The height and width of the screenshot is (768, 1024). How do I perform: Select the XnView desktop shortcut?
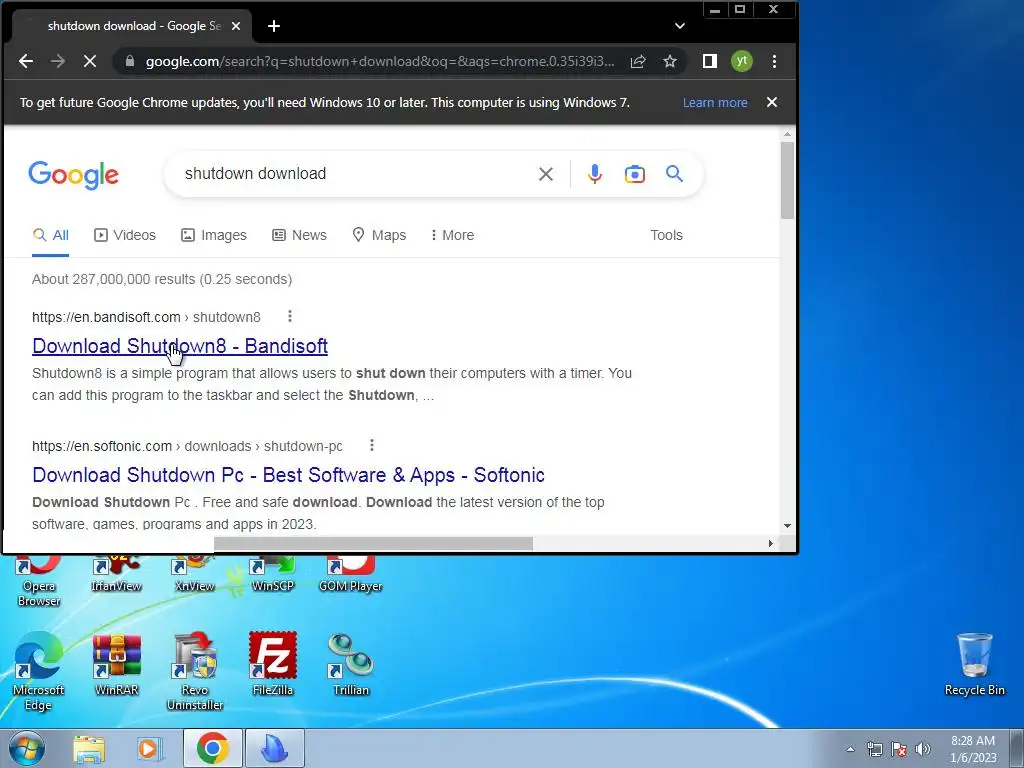(x=195, y=573)
